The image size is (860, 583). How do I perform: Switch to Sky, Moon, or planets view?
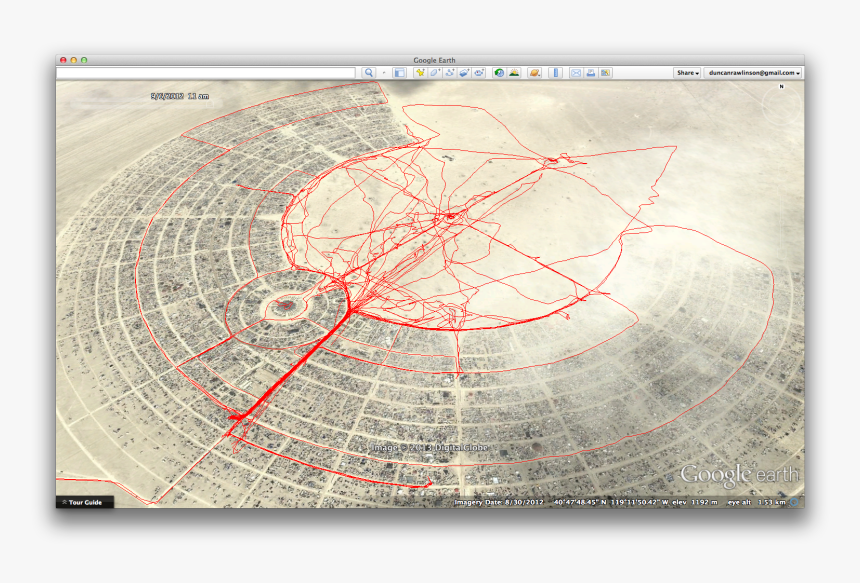tap(533, 72)
